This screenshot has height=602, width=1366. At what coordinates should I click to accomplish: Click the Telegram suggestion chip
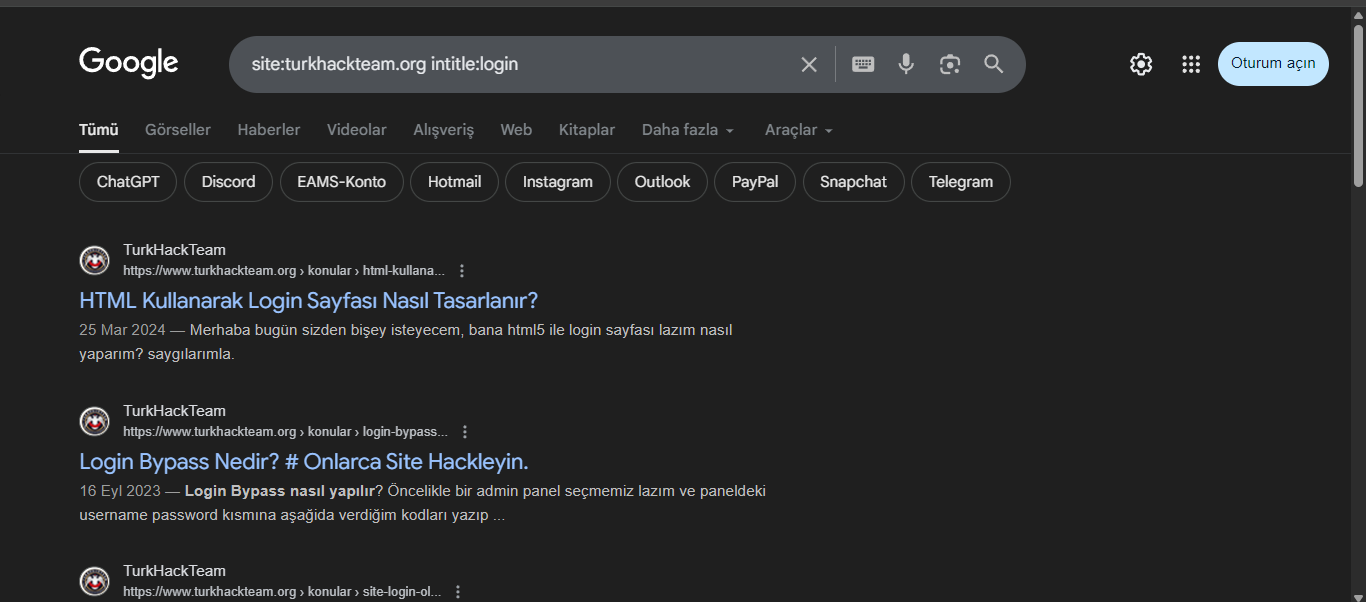(x=960, y=182)
